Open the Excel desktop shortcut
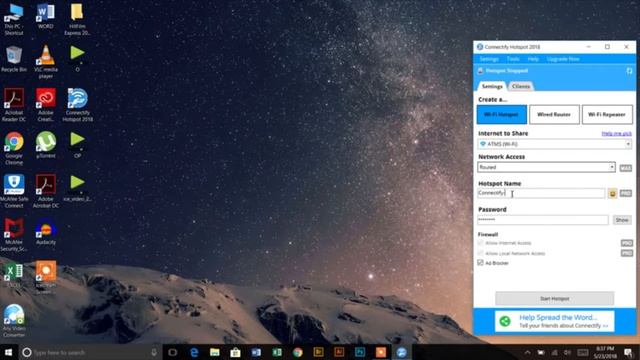The height and width of the screenshot is (360, 640). [x=14, y=275]
